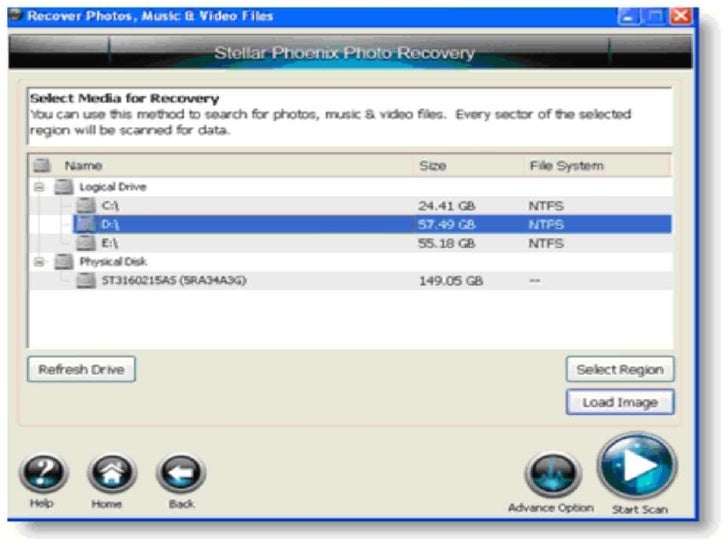This screenshot has width=728, height=546.
Task: Select ST3160215AS (5RA34A3G) physical disk
Action: click(x=351, y=280)
